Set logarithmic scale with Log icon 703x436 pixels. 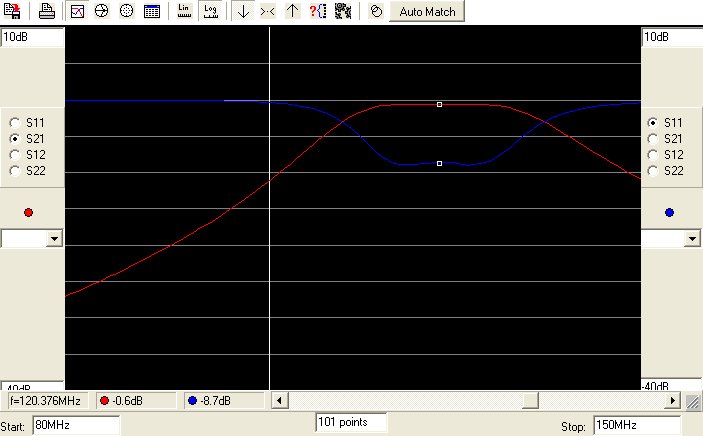click(x=209, y=12)
